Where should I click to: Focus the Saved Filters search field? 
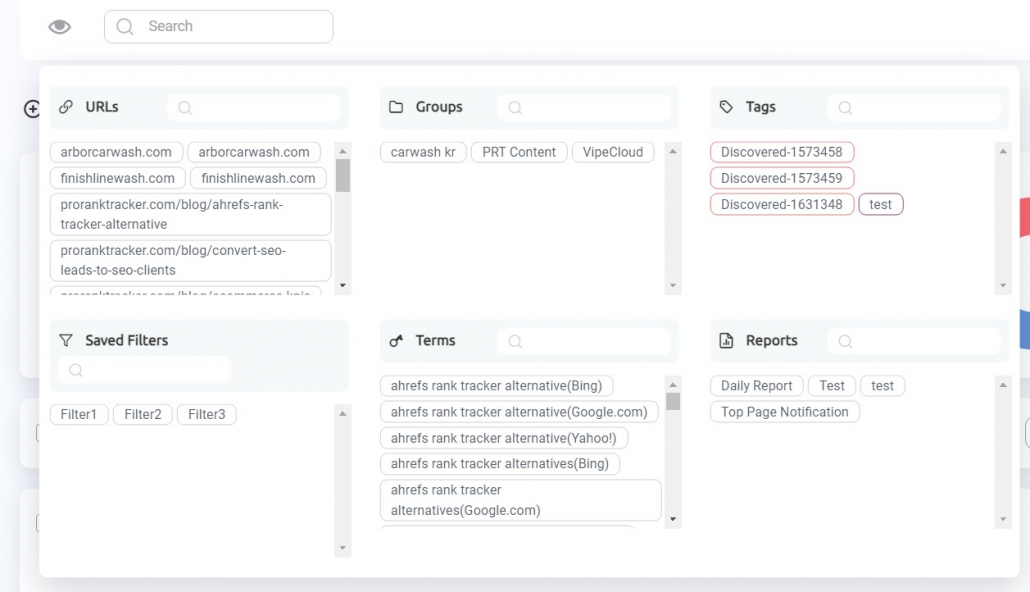pyautogui.click(x=145, y=370)
